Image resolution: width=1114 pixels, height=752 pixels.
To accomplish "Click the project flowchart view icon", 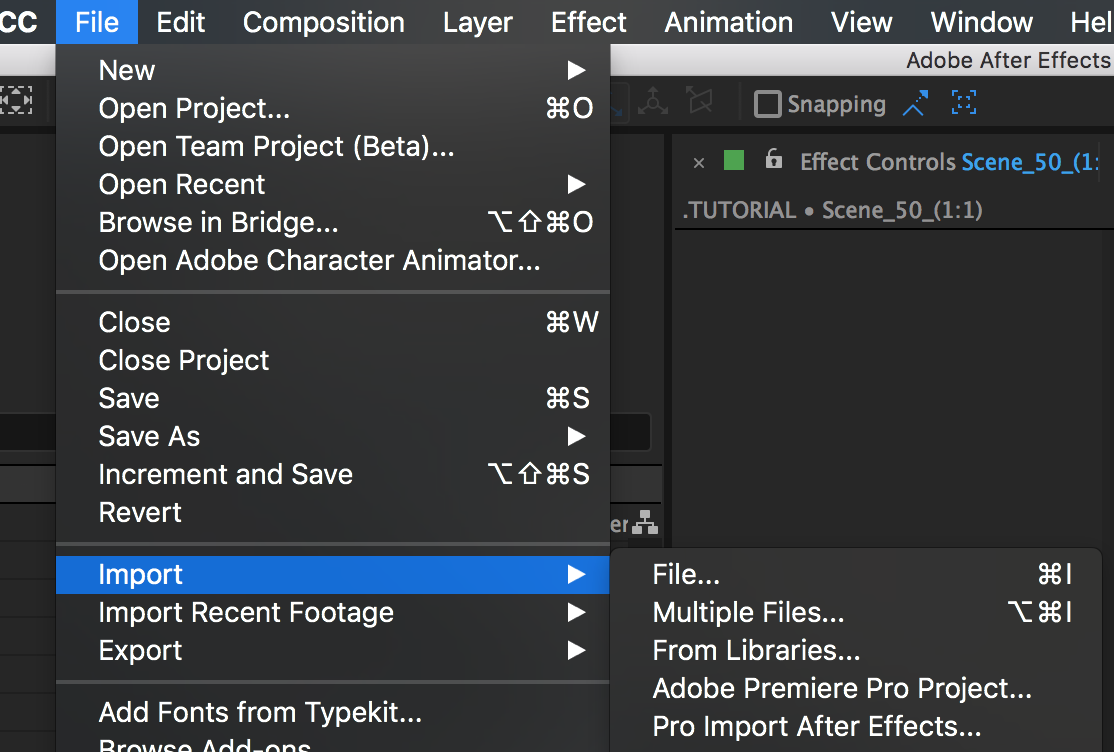I will tap(646, 523).
